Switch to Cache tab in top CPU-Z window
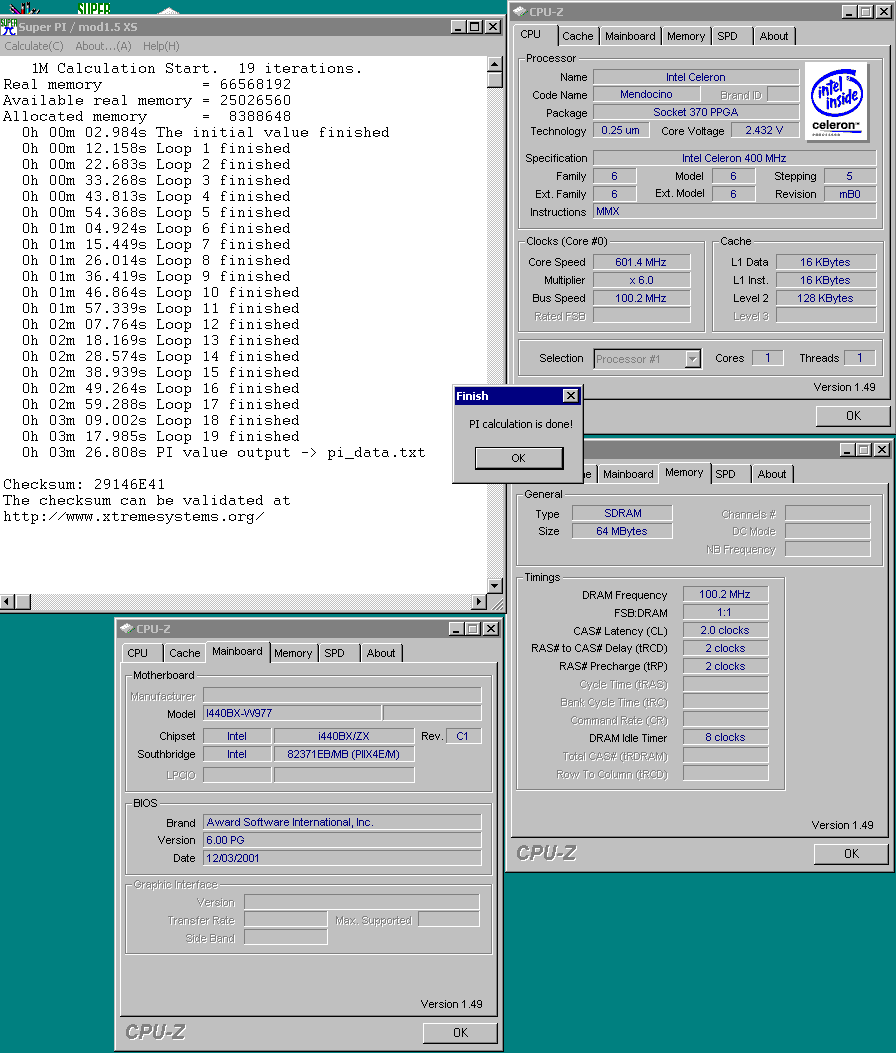896x1053 pixels. point(578,36)
